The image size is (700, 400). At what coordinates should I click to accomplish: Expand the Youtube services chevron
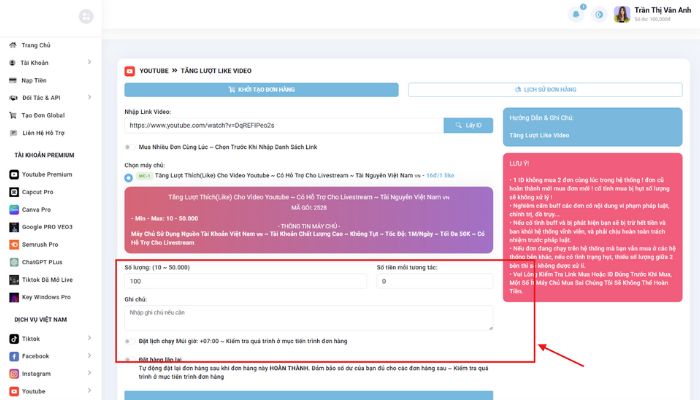89,391
